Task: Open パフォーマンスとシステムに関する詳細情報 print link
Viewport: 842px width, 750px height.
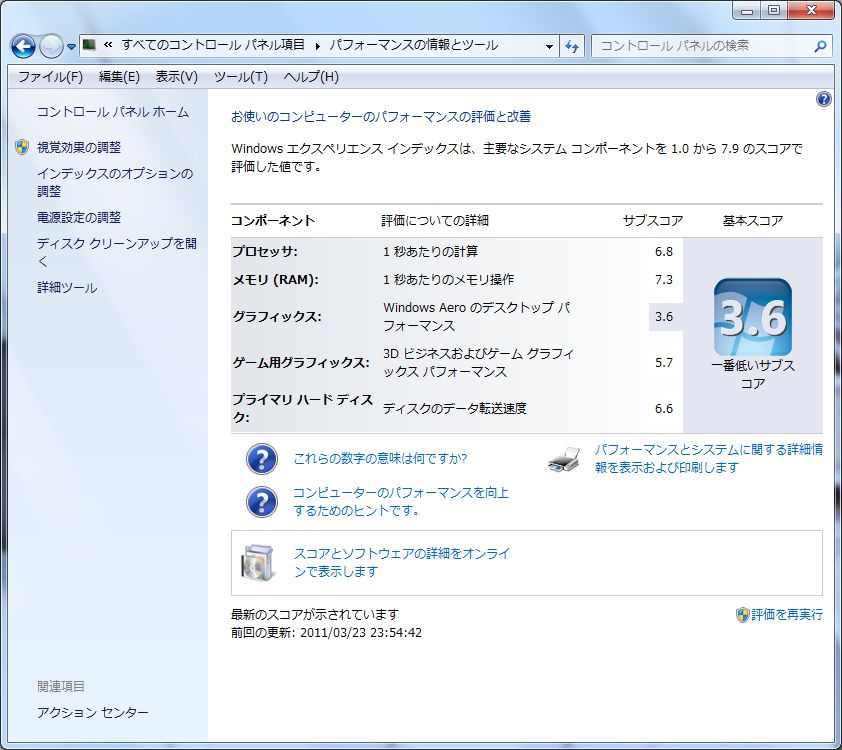Action: [x=708, y=458]
